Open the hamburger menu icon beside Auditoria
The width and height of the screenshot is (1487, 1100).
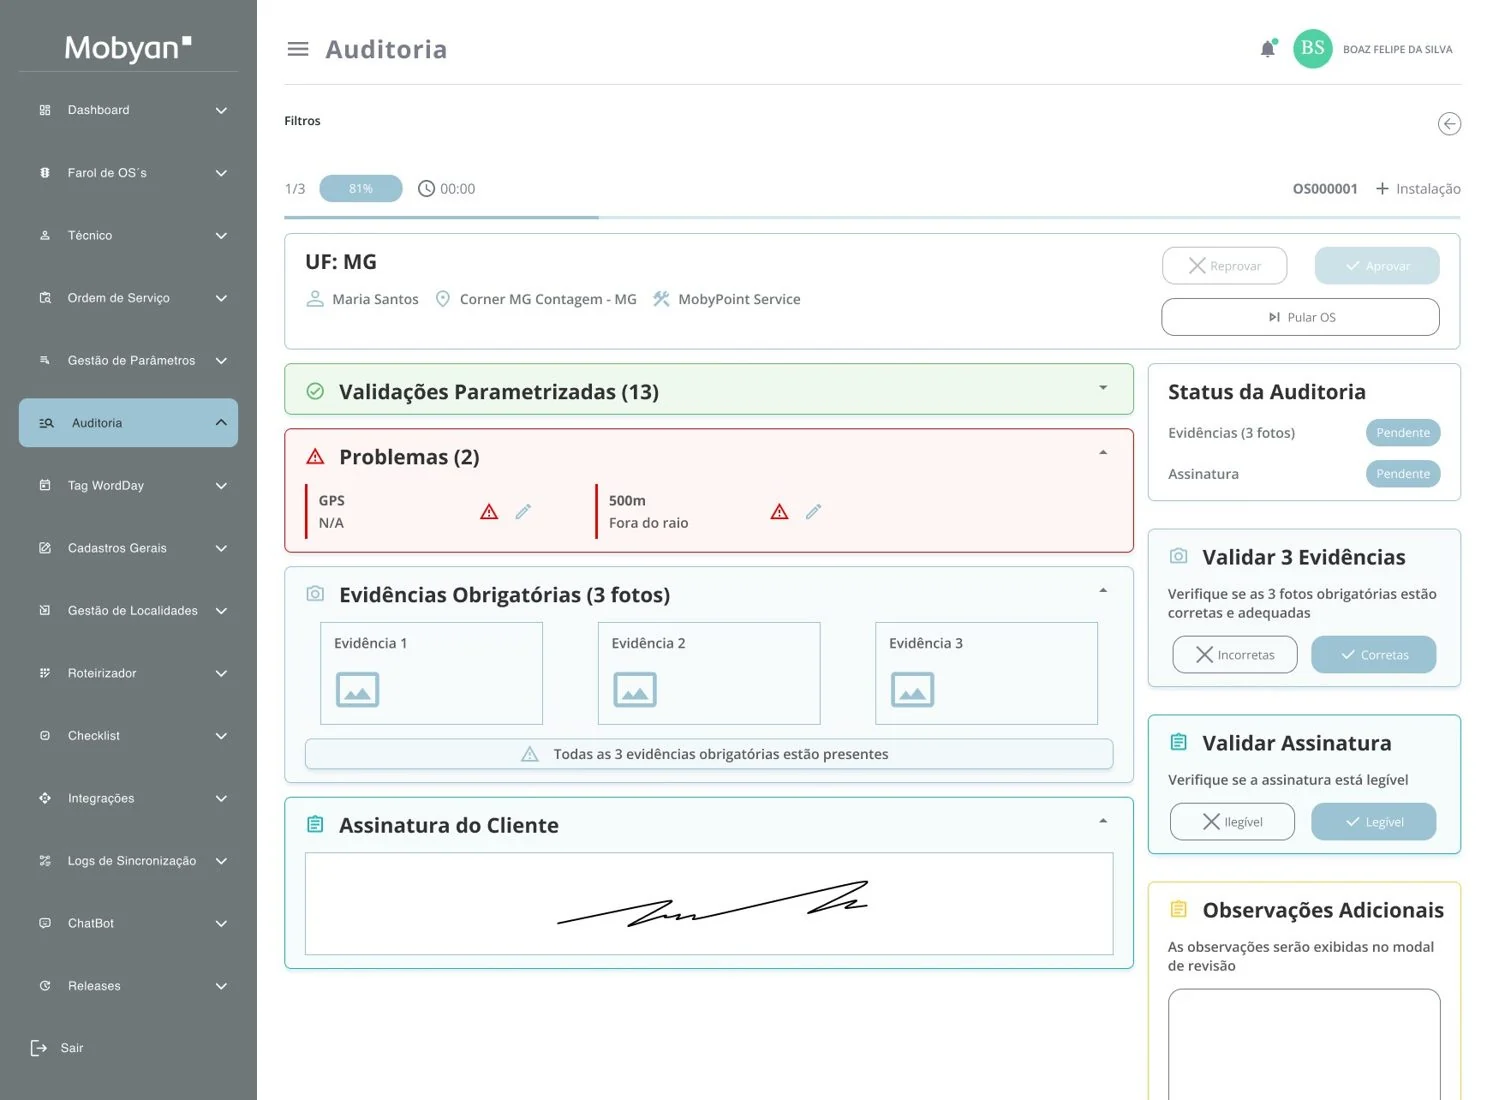[x=298, y=49]
